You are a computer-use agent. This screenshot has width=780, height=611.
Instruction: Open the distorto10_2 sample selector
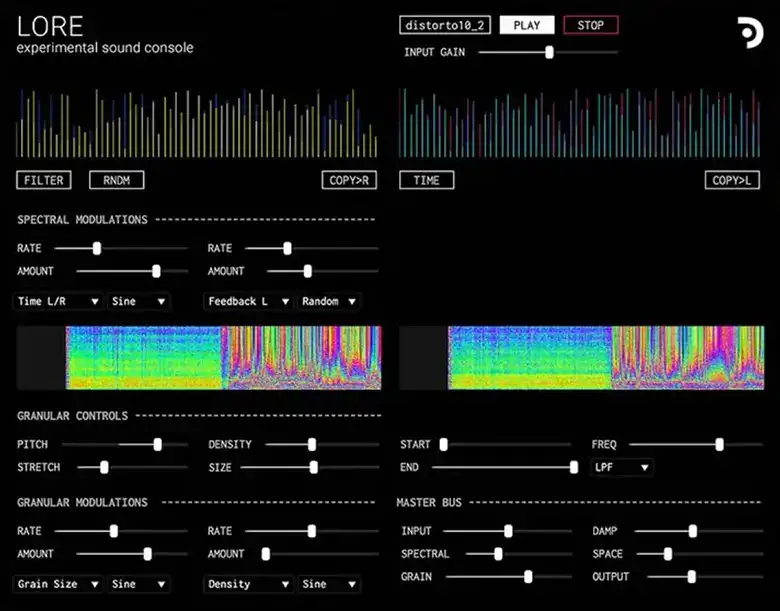click(445, 25)
